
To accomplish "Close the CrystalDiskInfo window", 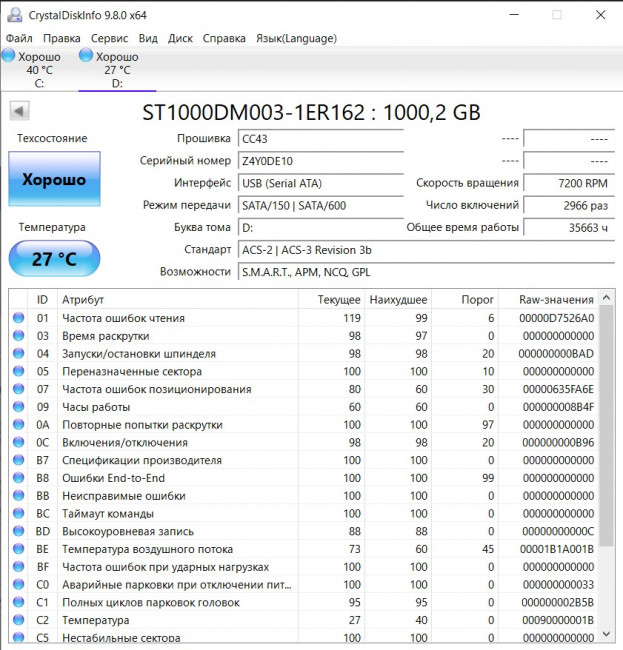I will (x=601, y=15).
